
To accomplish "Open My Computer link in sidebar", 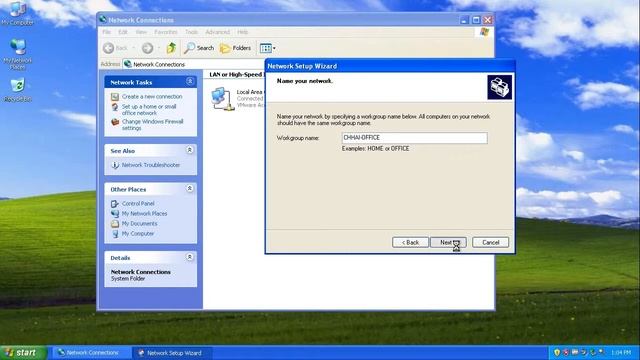I will click(138, 234).
